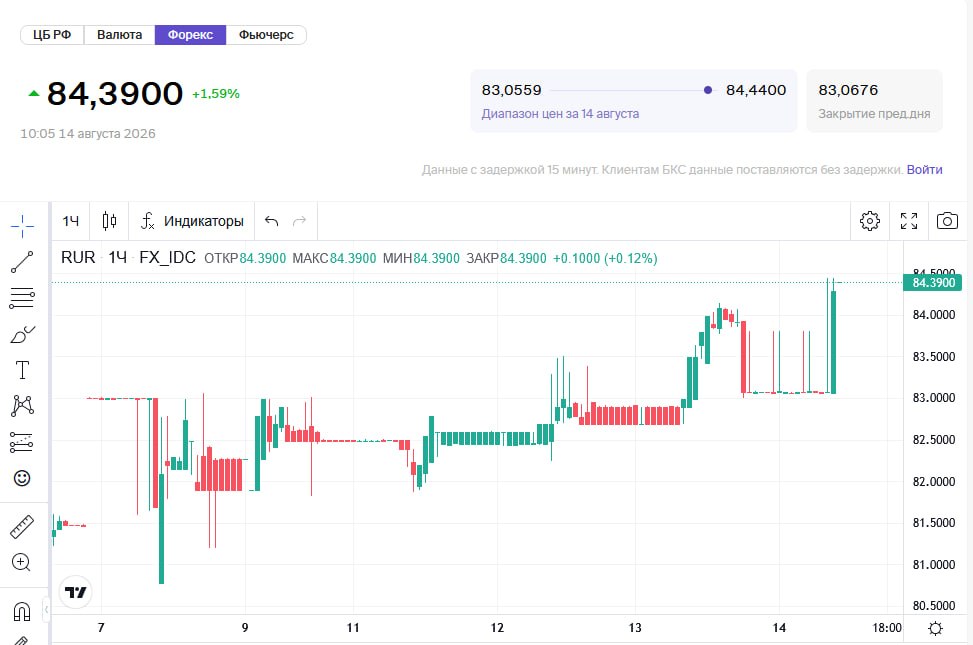The width and height of the screenshot is (973, 645).
Task: Follow the Войти login link
Action: 925,169
